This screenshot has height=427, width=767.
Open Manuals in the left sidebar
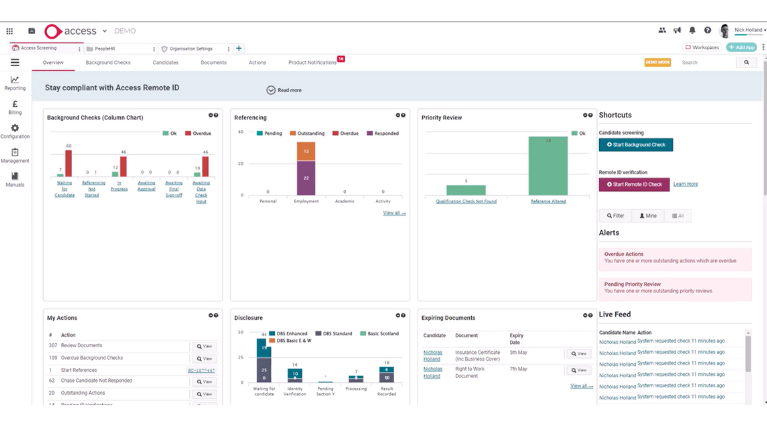tap(15, 179)
